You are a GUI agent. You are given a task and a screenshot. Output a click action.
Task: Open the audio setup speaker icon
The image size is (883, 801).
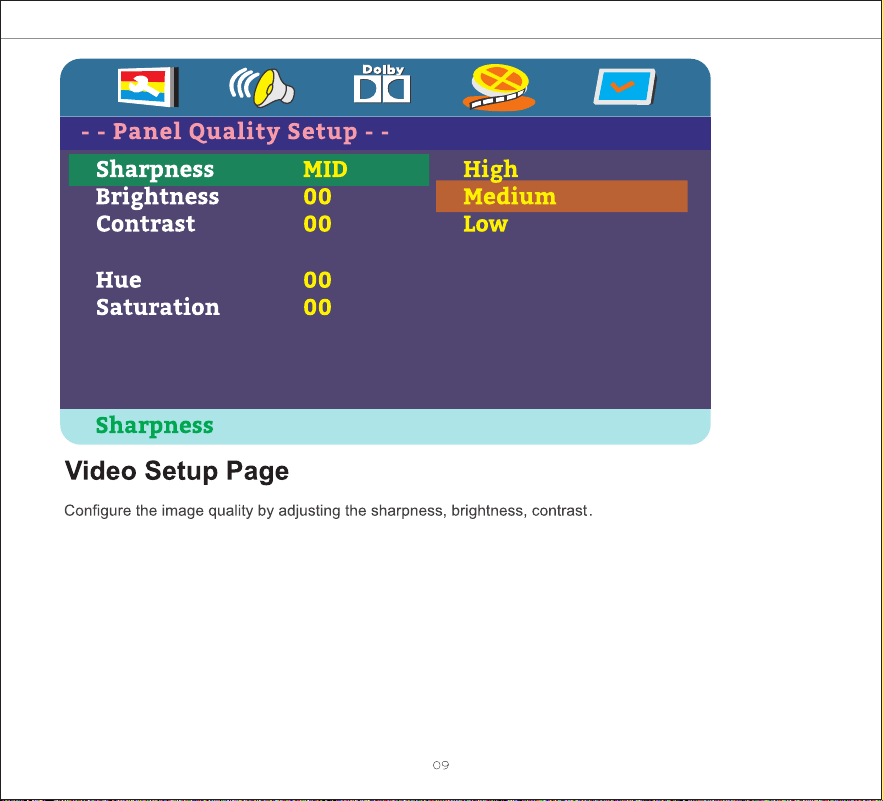click(x=261, y=87)
